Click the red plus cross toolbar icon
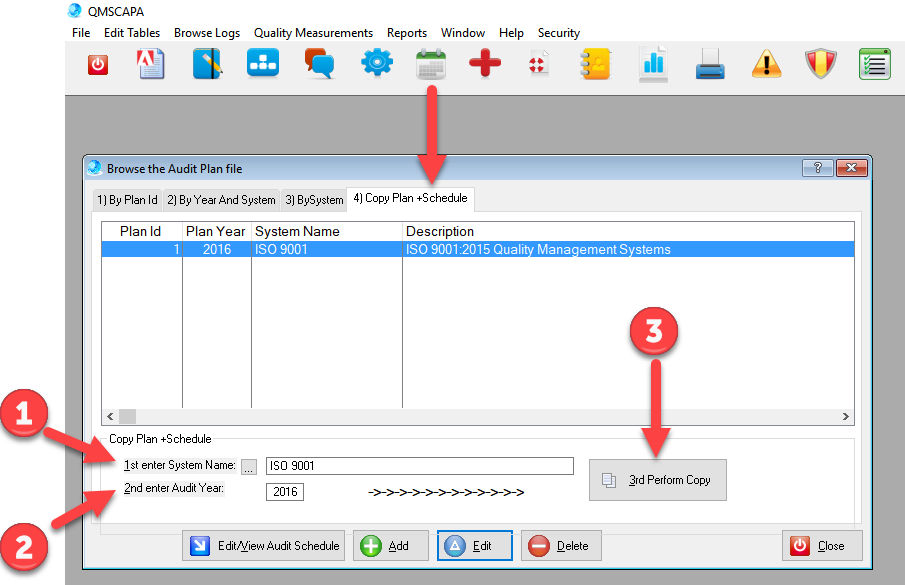 485,65
